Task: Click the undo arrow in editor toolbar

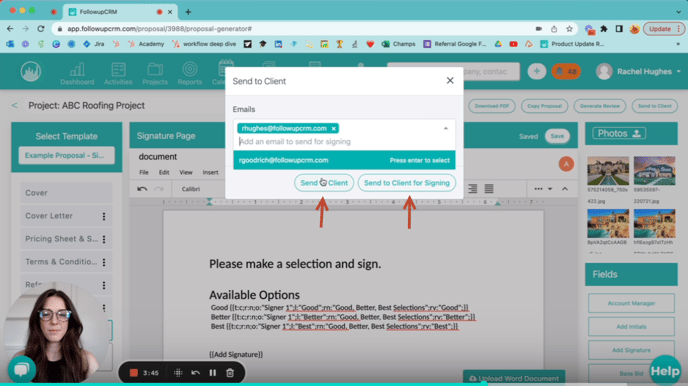Action: pyautogui.click(x=142, y=189)
